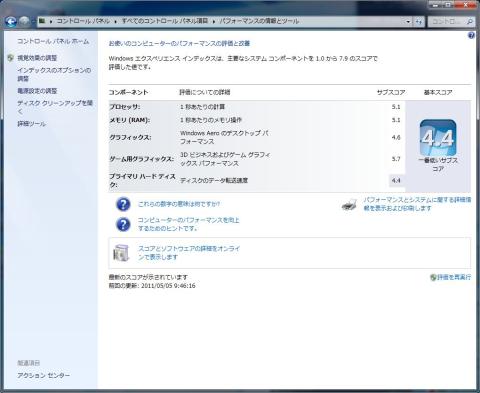The height and width of the screenshot is (393, 480).
Task: Open ディスク クリーンアップを開く link
Action: click(55, 107)
